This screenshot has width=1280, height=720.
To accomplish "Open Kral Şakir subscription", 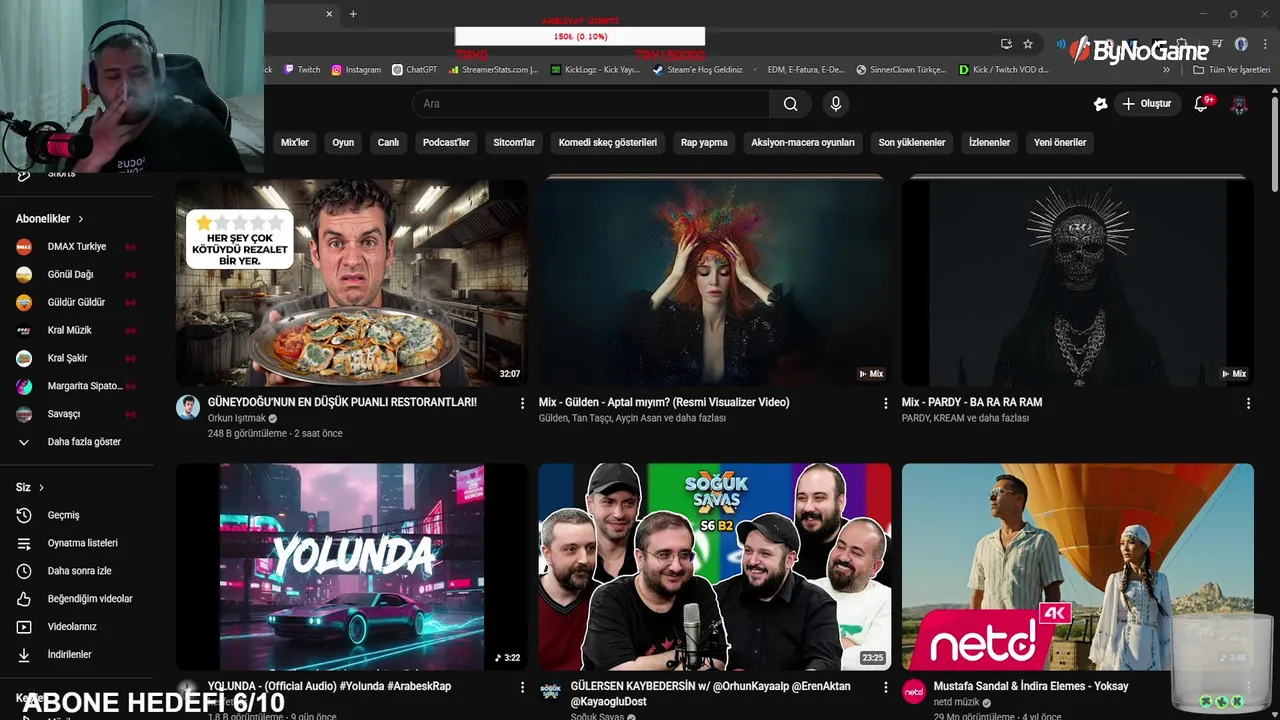I will 77,358.
